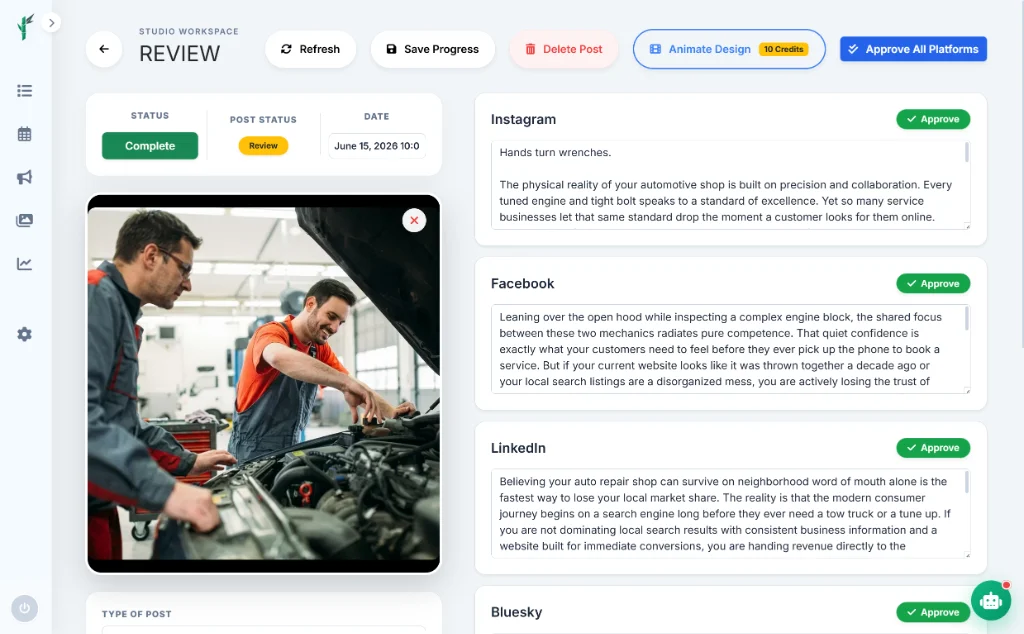The height and width of the screenshot is (634, 1024).
Task: Click Animate Design button
Action: 729,49
